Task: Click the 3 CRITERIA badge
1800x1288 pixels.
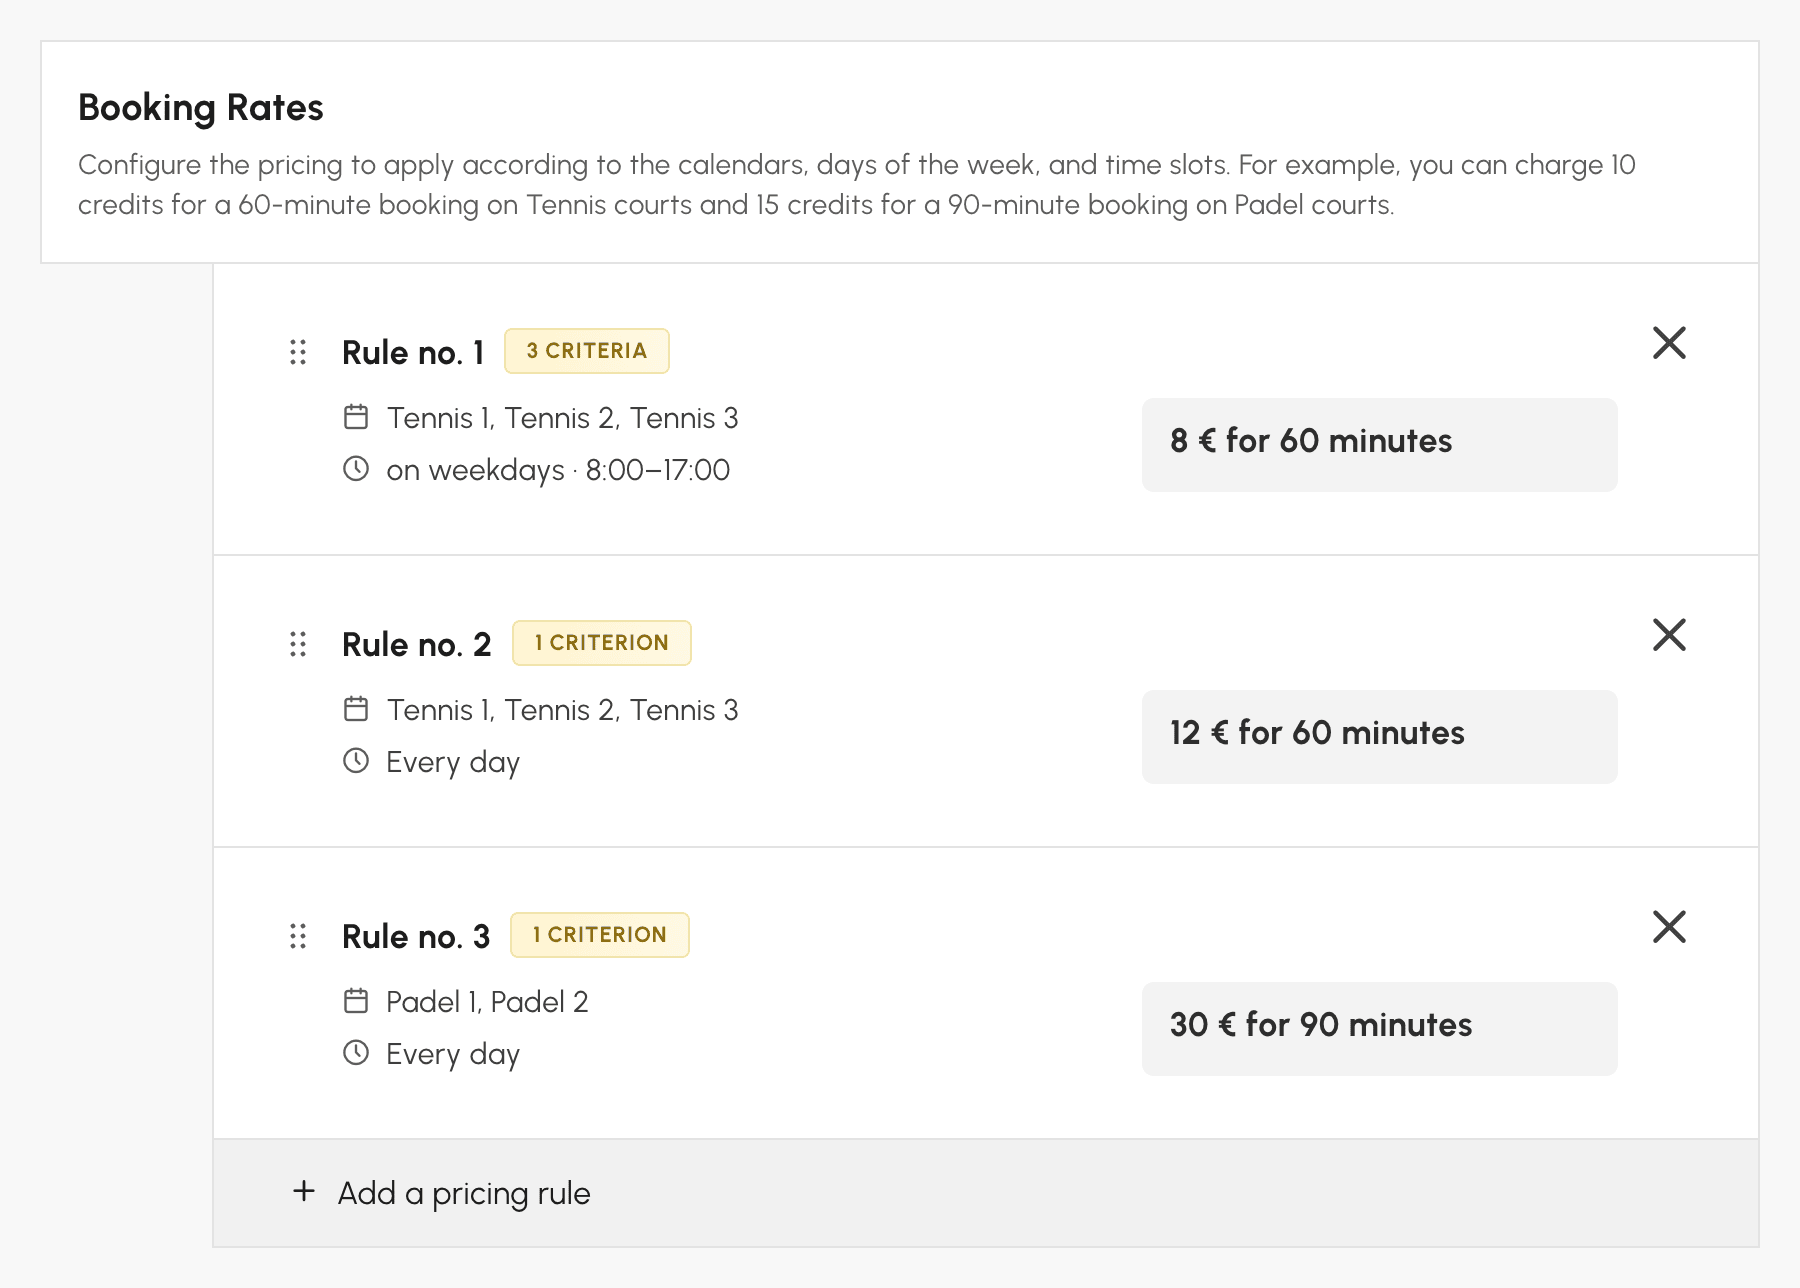Action: 587,351
